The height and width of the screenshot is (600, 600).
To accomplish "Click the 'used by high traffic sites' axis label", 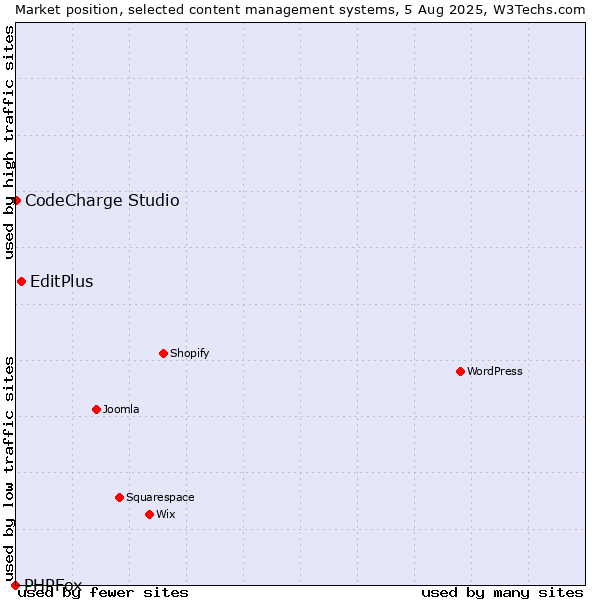I will point(9,142).
